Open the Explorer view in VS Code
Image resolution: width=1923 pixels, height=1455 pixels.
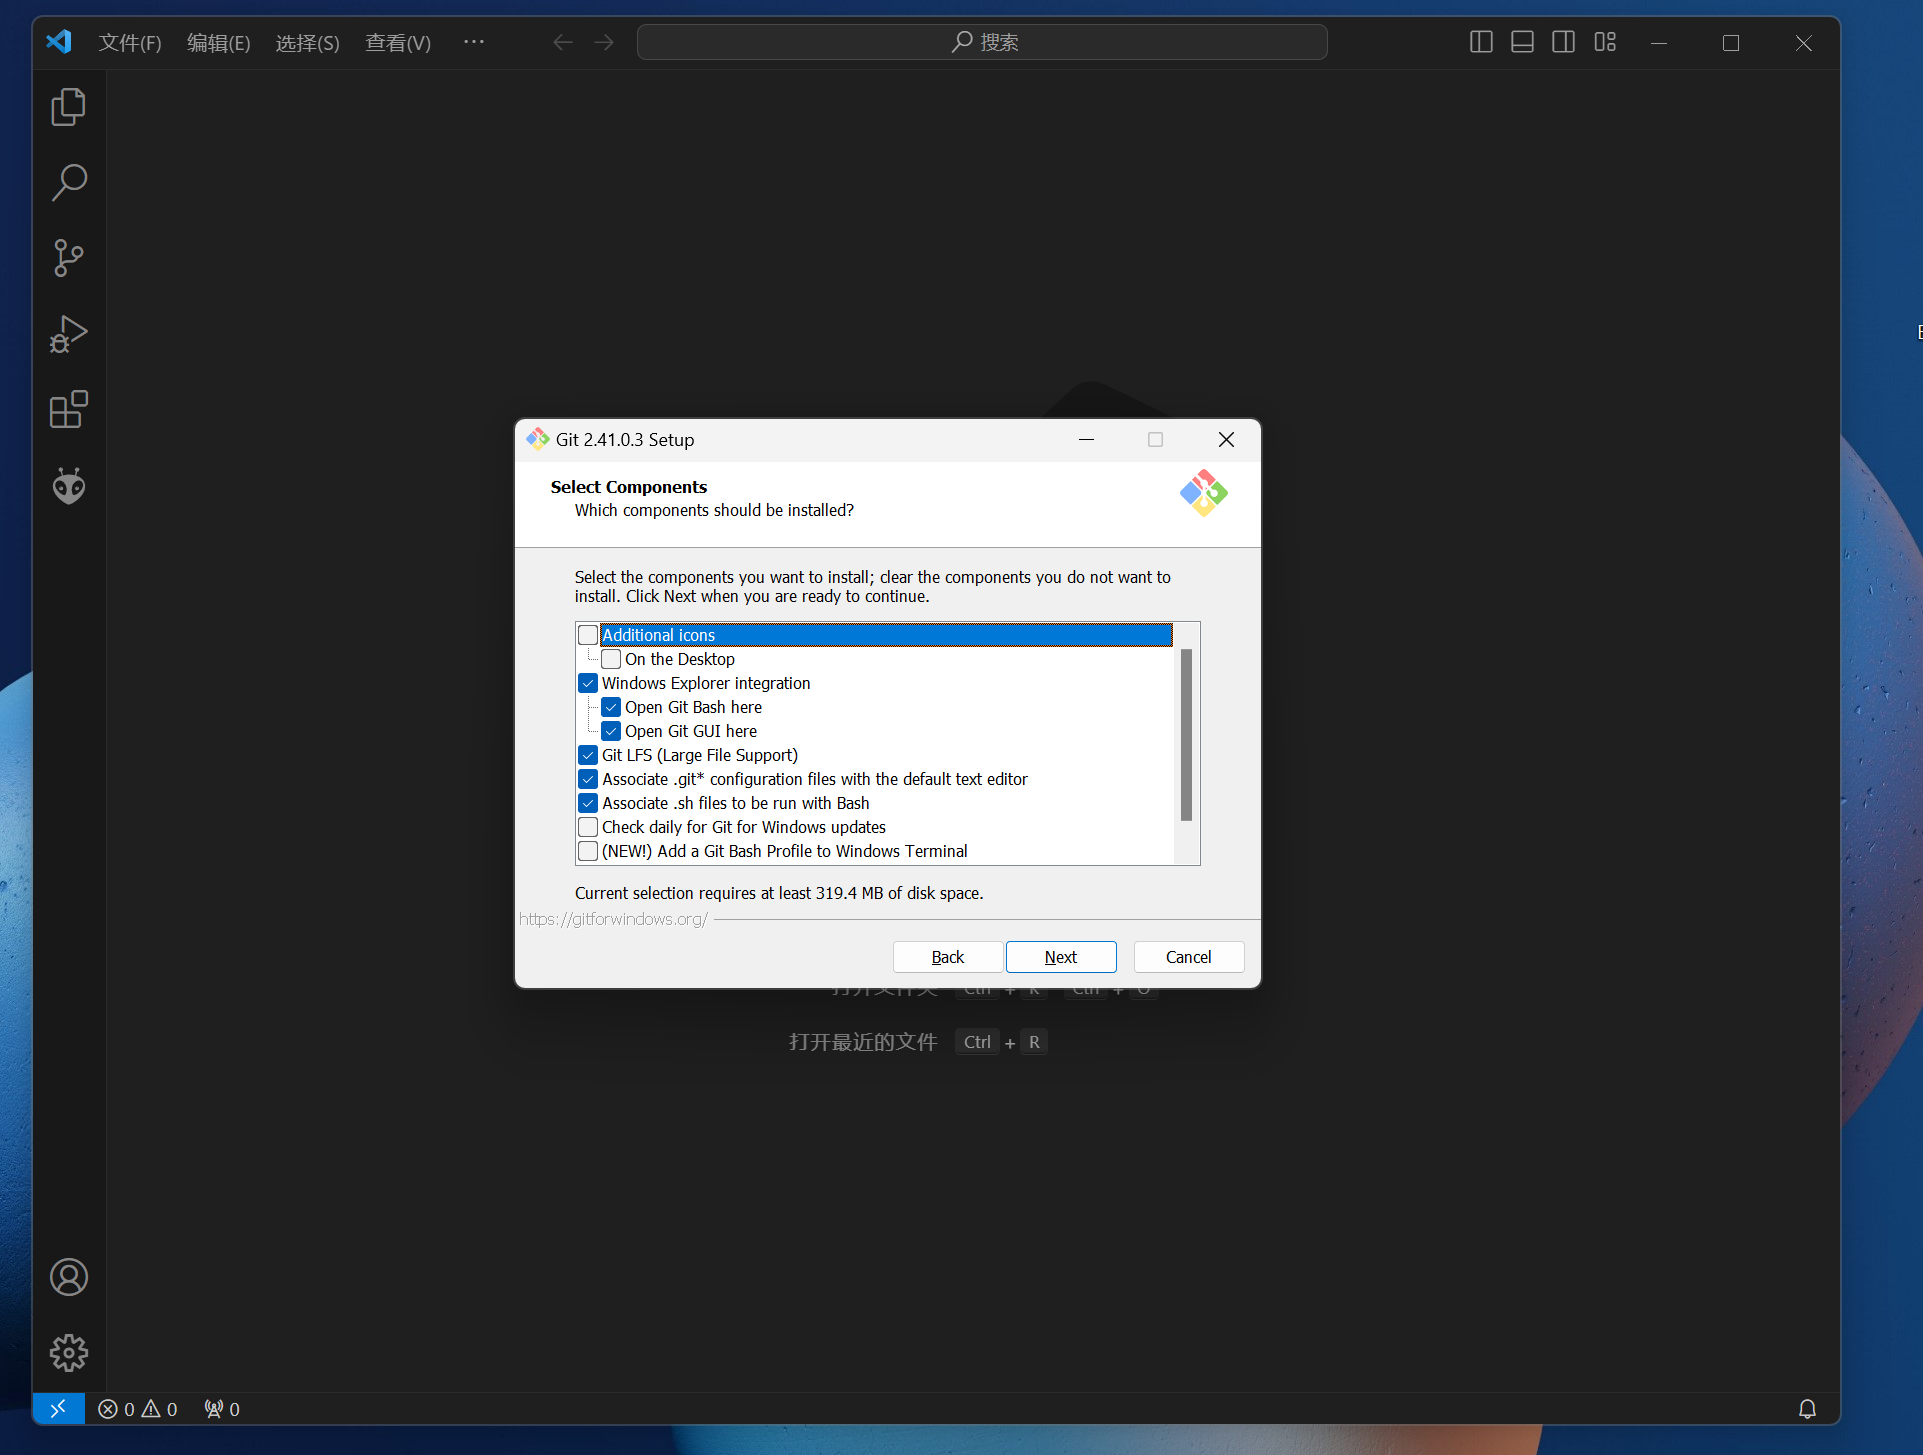(x=69, y=107)
